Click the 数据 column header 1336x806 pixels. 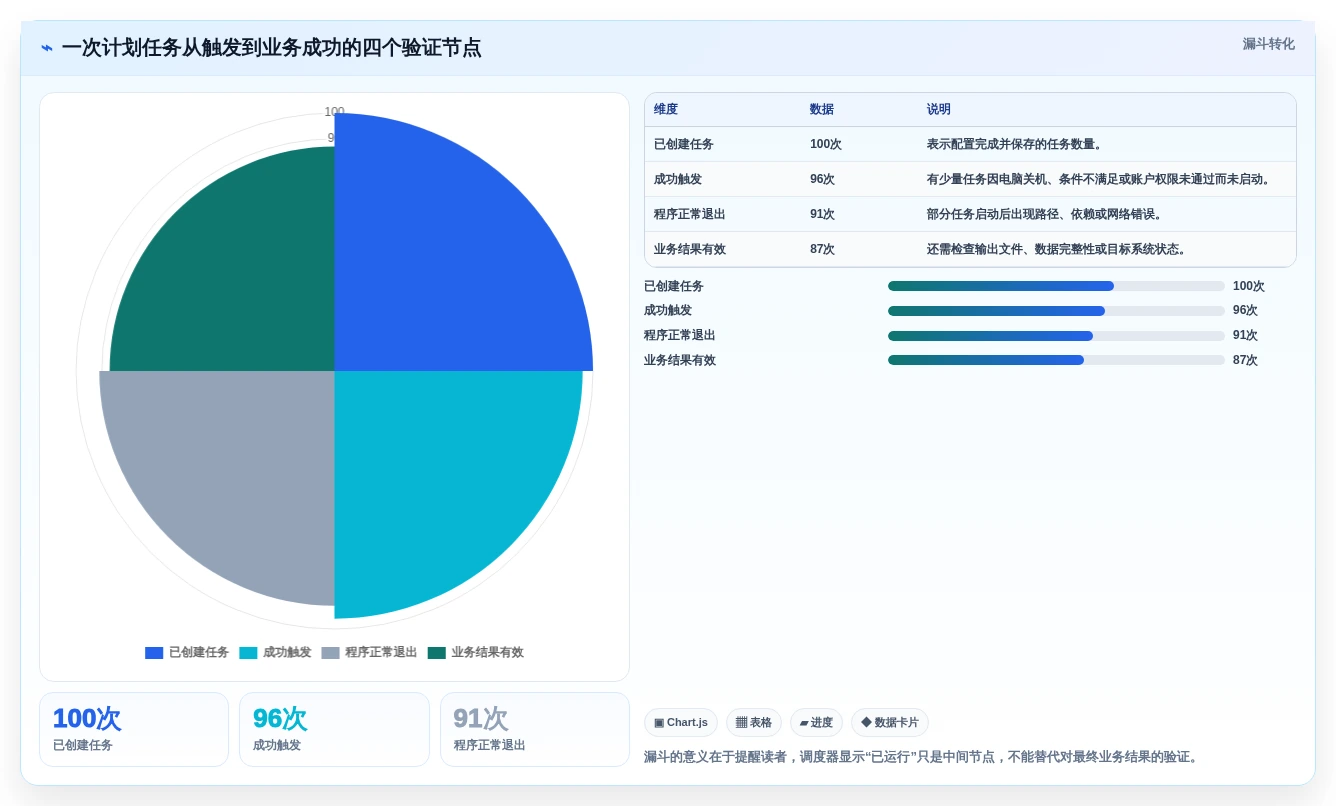(822, 109)
